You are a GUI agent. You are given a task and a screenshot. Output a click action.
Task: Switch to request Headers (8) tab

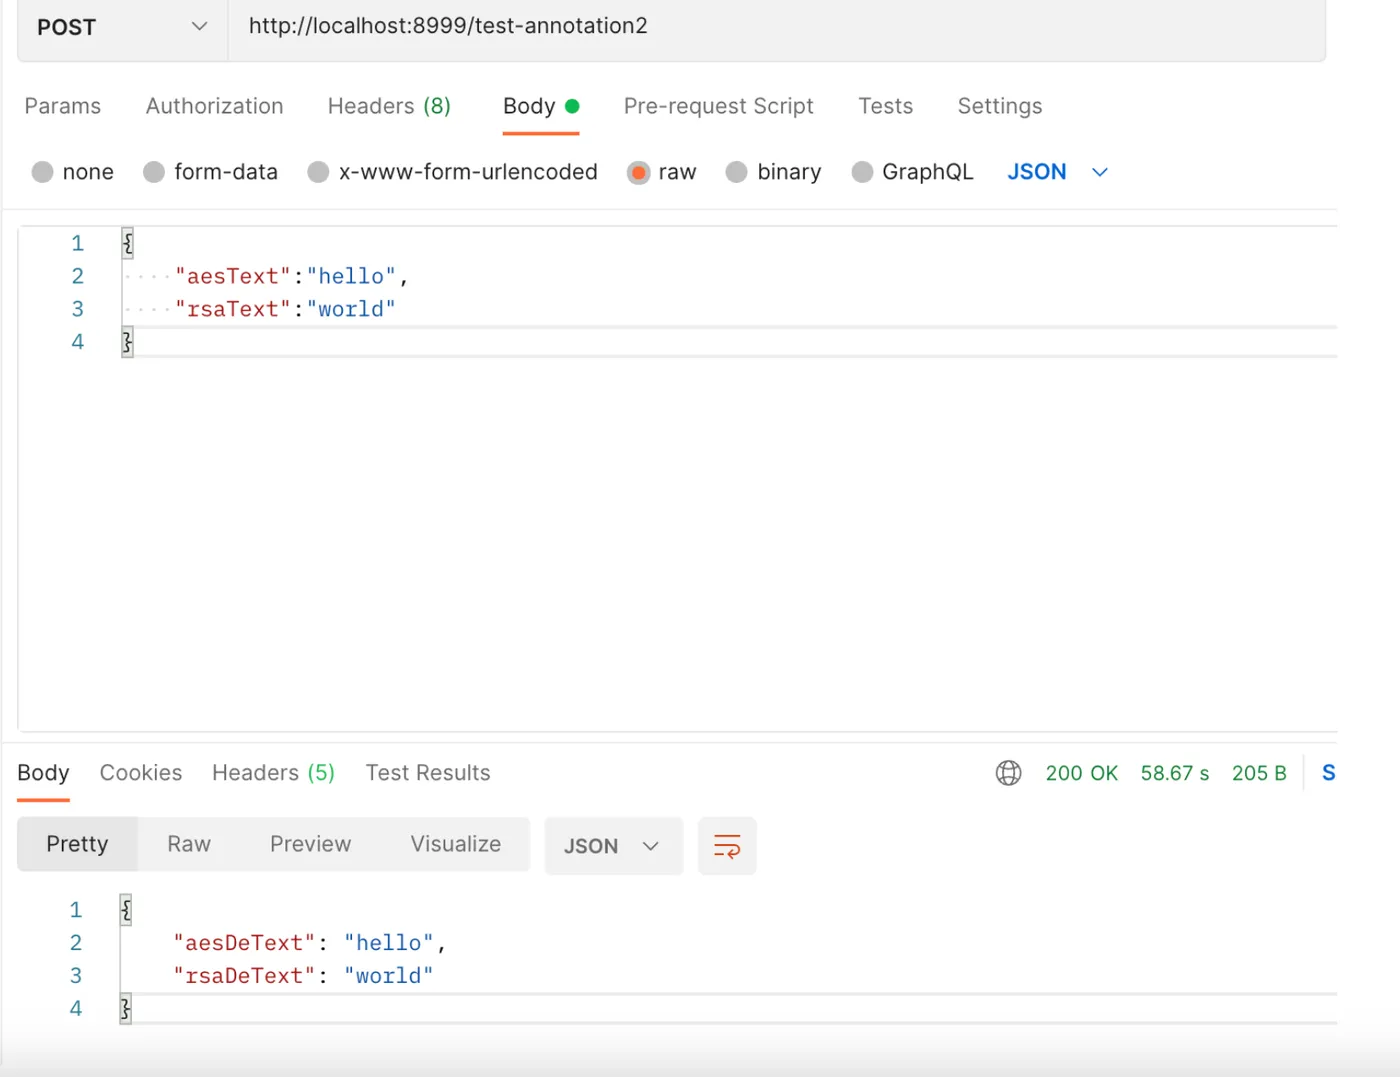coord(389,106)
